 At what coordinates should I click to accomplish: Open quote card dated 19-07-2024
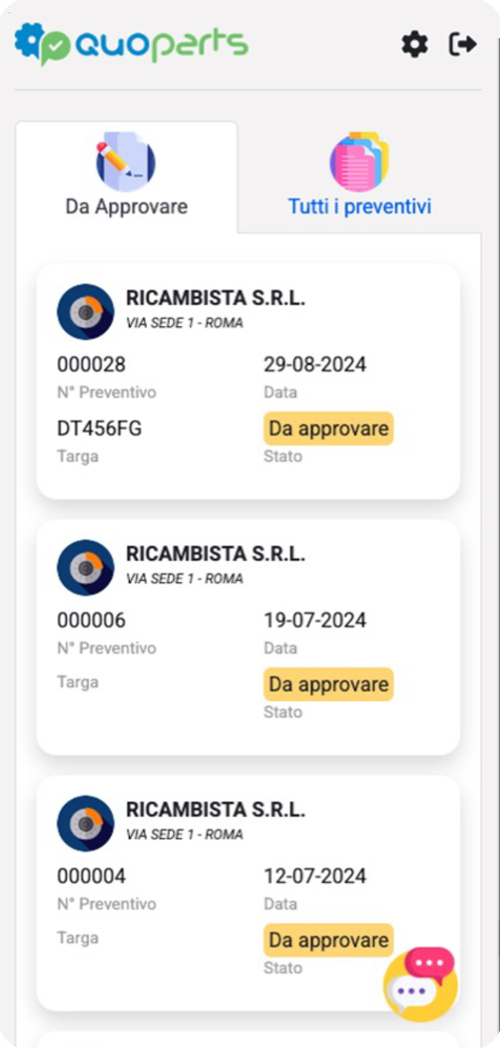(248, 636)
